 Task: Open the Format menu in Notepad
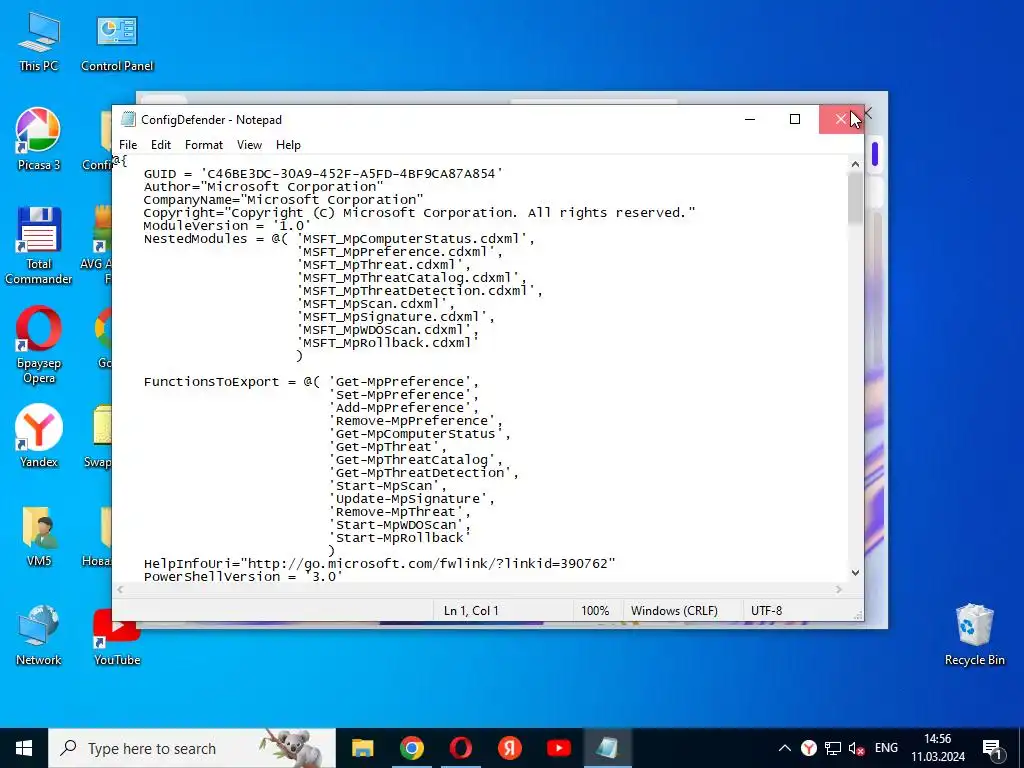tap(204, 145)
